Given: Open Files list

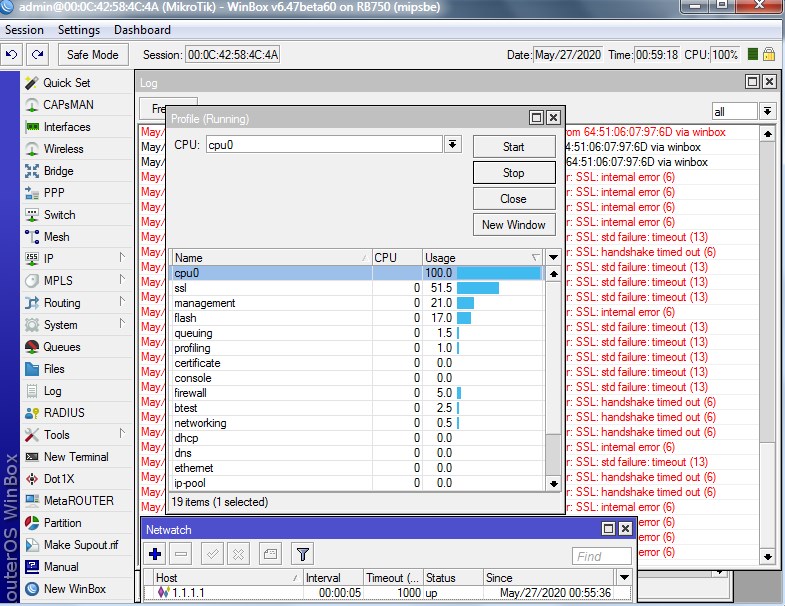Looking at the screenshot, I should (54, 369).
